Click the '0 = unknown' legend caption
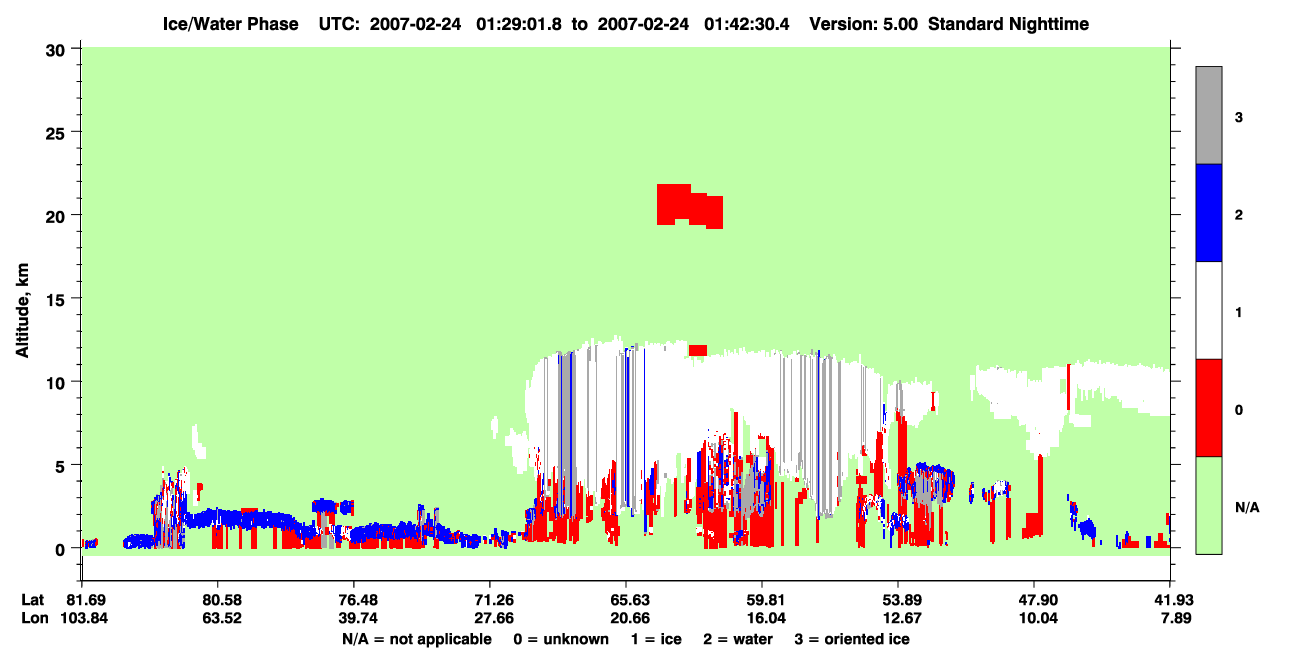 pyautogui.click(x=561, y=639)
